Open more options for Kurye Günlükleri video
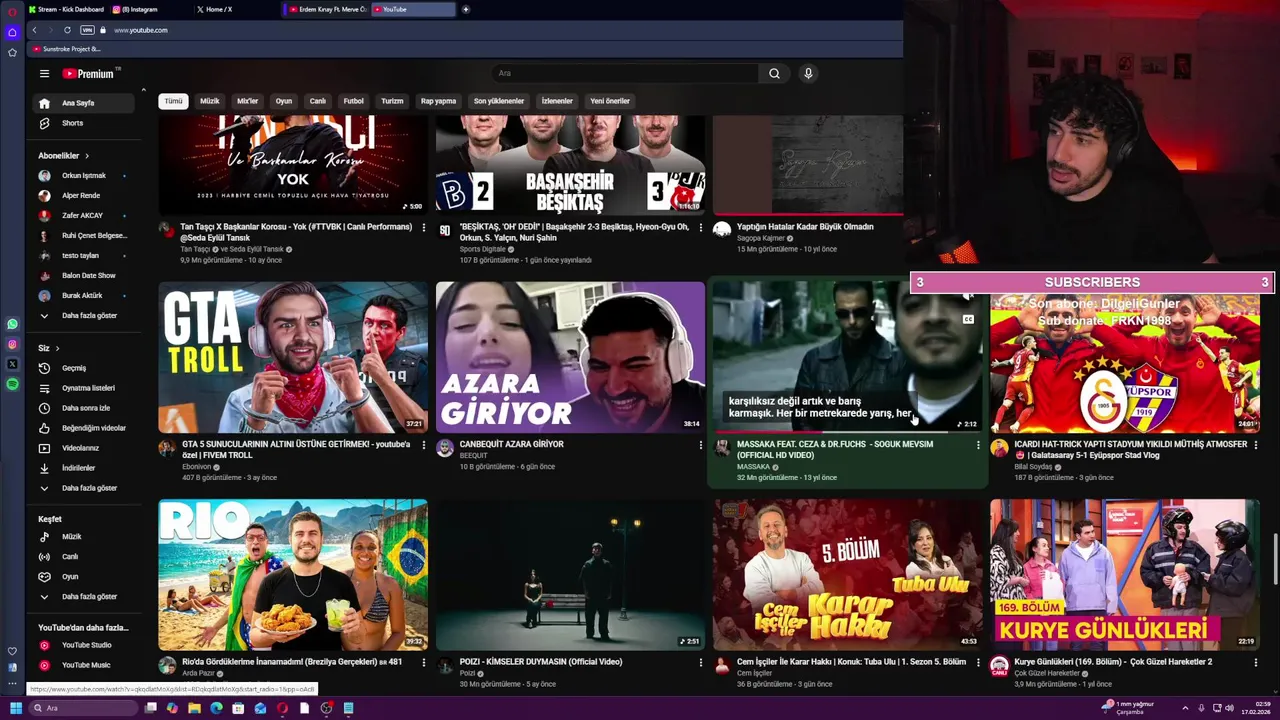Image resolution: width=1280 pixels, height=720 pixels. [x=1255, y=662]
